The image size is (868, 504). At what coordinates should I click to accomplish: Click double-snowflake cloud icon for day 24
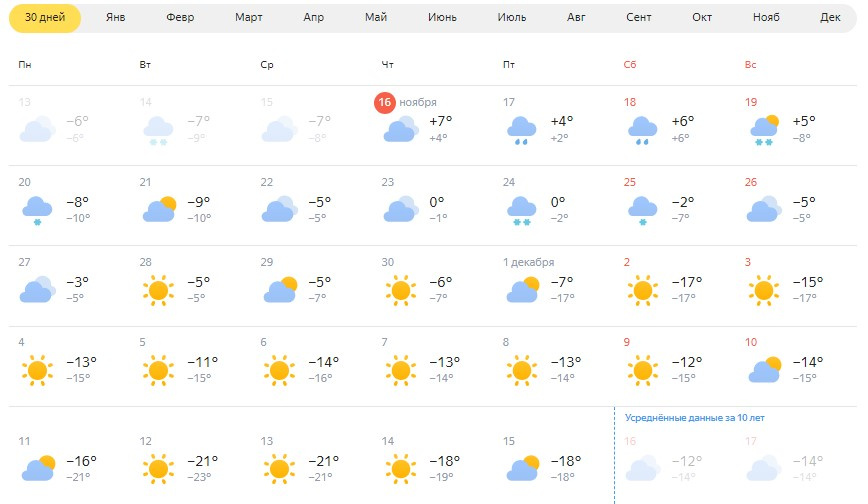521,211
